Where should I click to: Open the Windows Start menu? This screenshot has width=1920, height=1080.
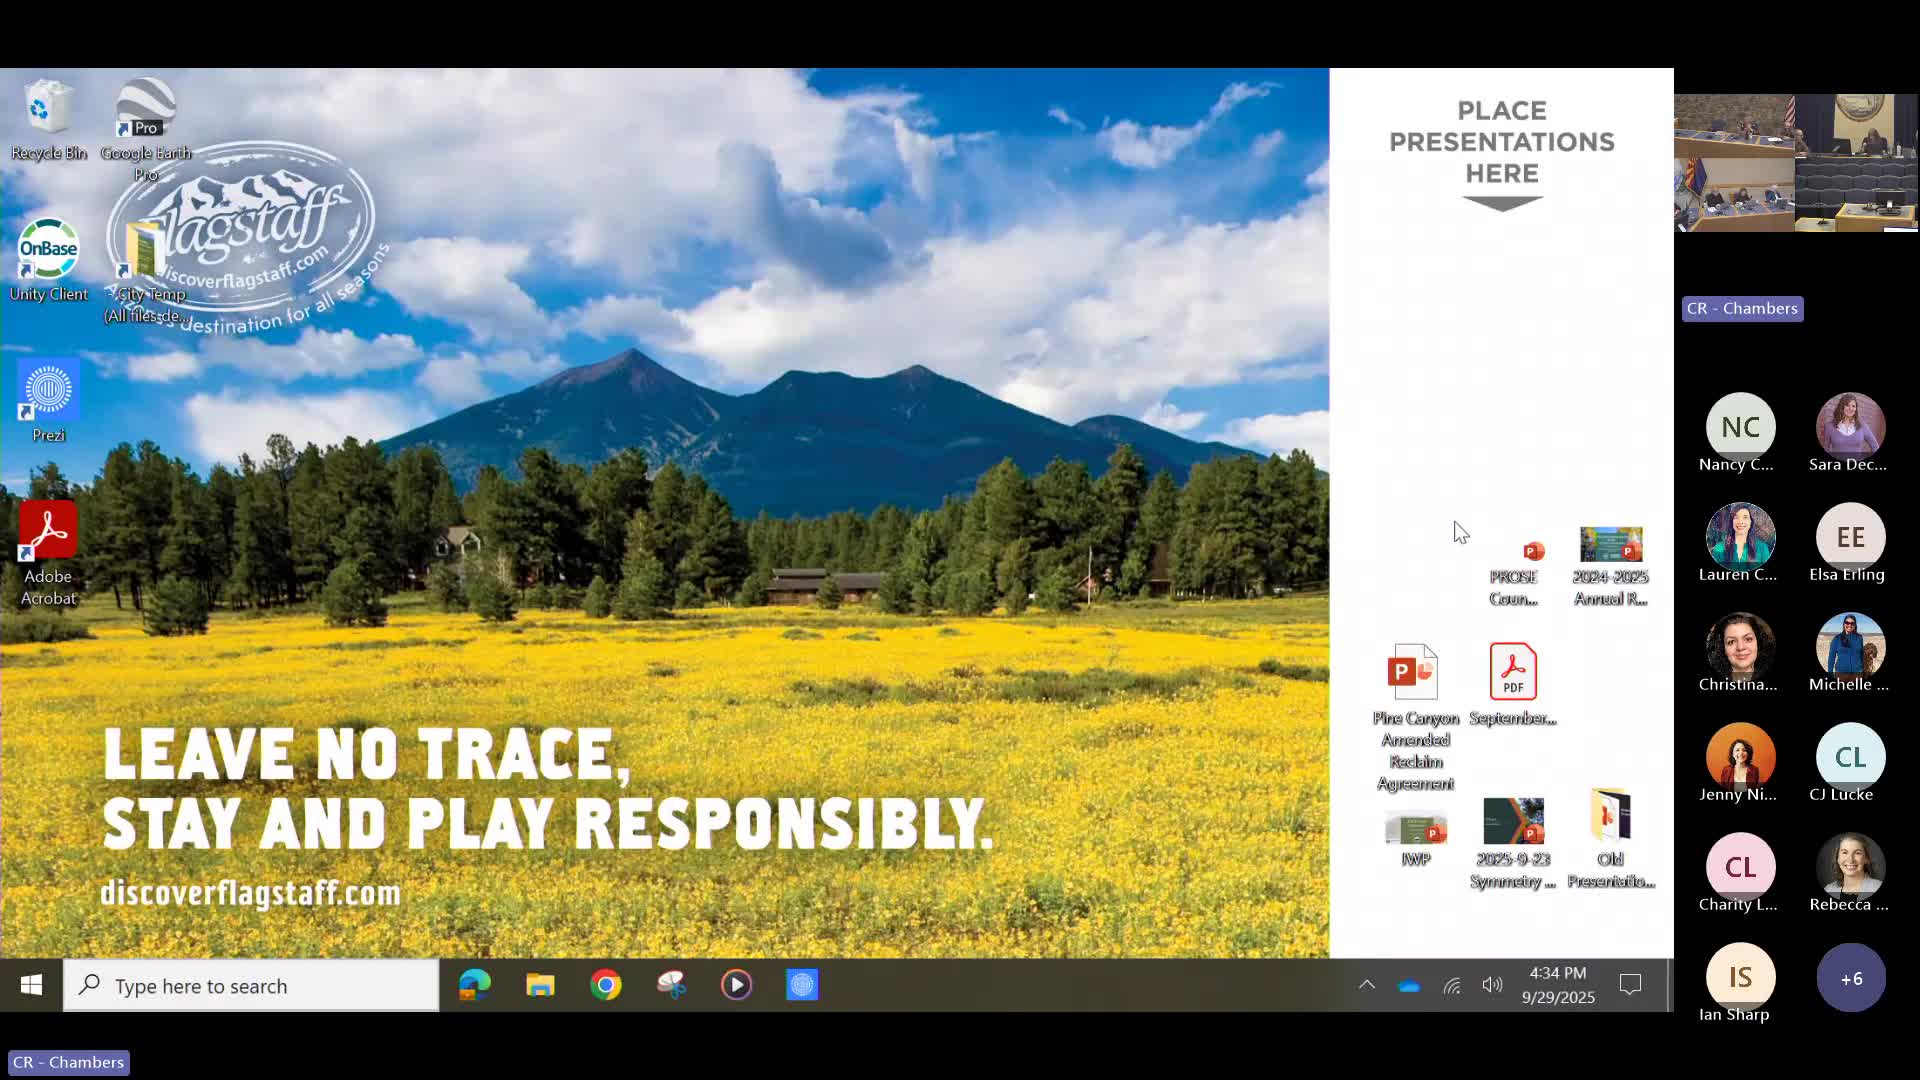coord(31,986)
